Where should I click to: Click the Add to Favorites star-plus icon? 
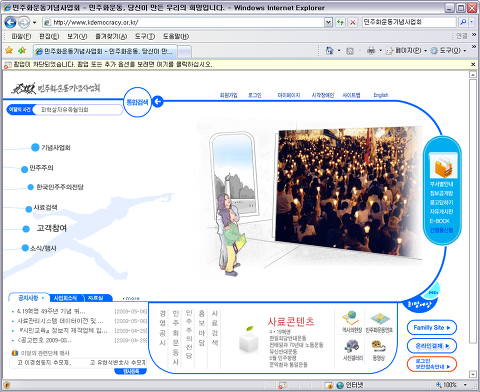pyautogui.click(x=22, y=50)
